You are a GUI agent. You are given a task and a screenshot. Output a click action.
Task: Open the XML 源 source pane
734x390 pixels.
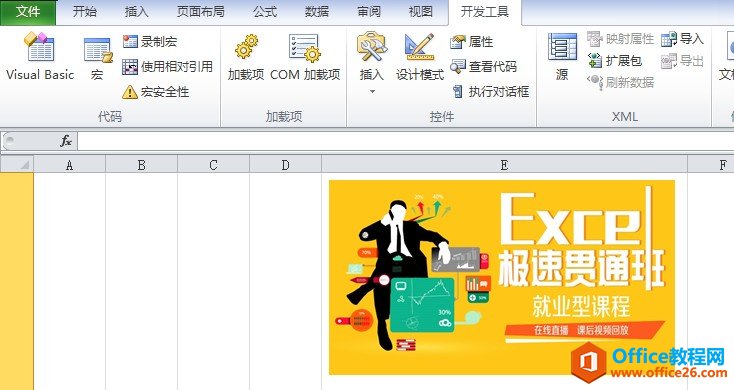[562, 57]
